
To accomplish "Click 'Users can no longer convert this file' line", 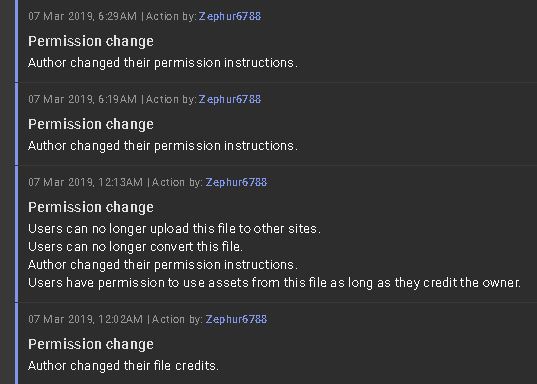I will [x=136, y=247].
